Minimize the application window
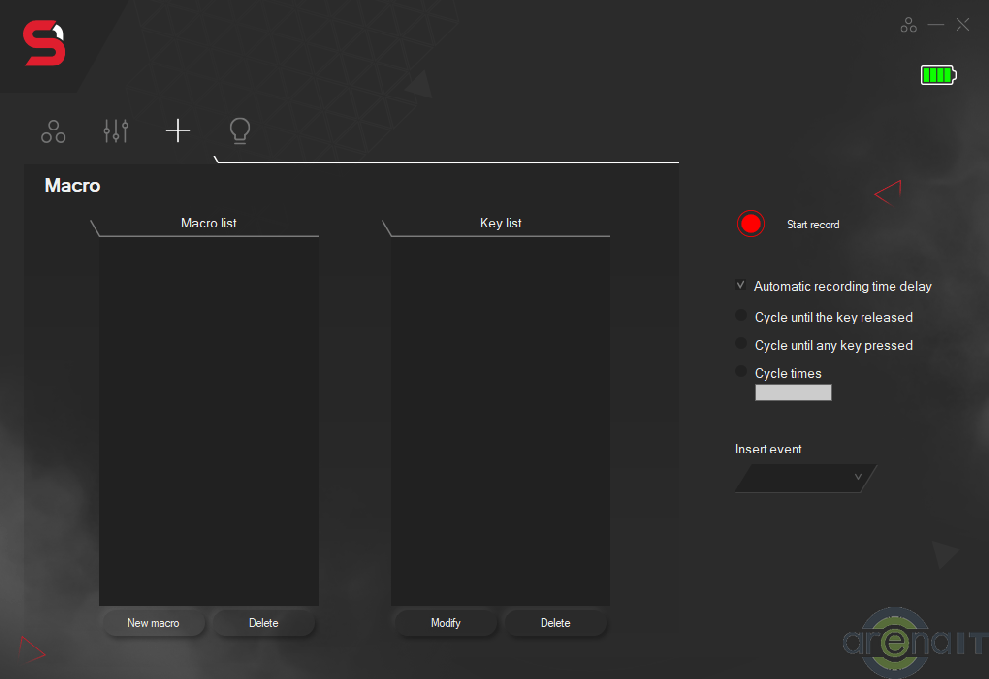 coord(936,25)
